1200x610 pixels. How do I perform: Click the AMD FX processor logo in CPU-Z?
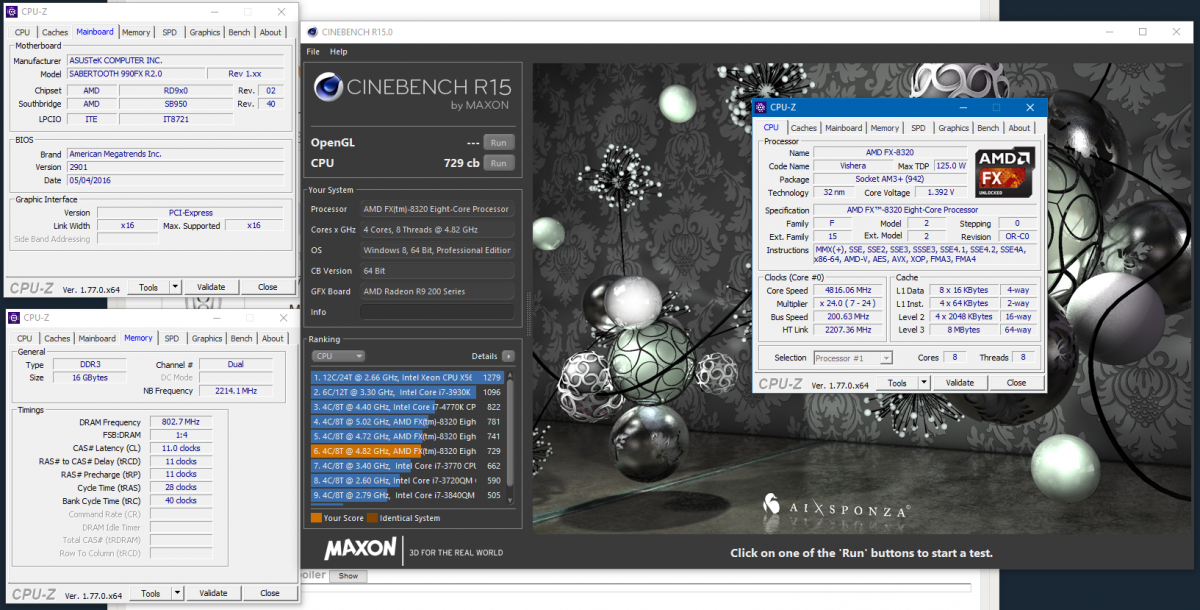tap(1005, 173)
